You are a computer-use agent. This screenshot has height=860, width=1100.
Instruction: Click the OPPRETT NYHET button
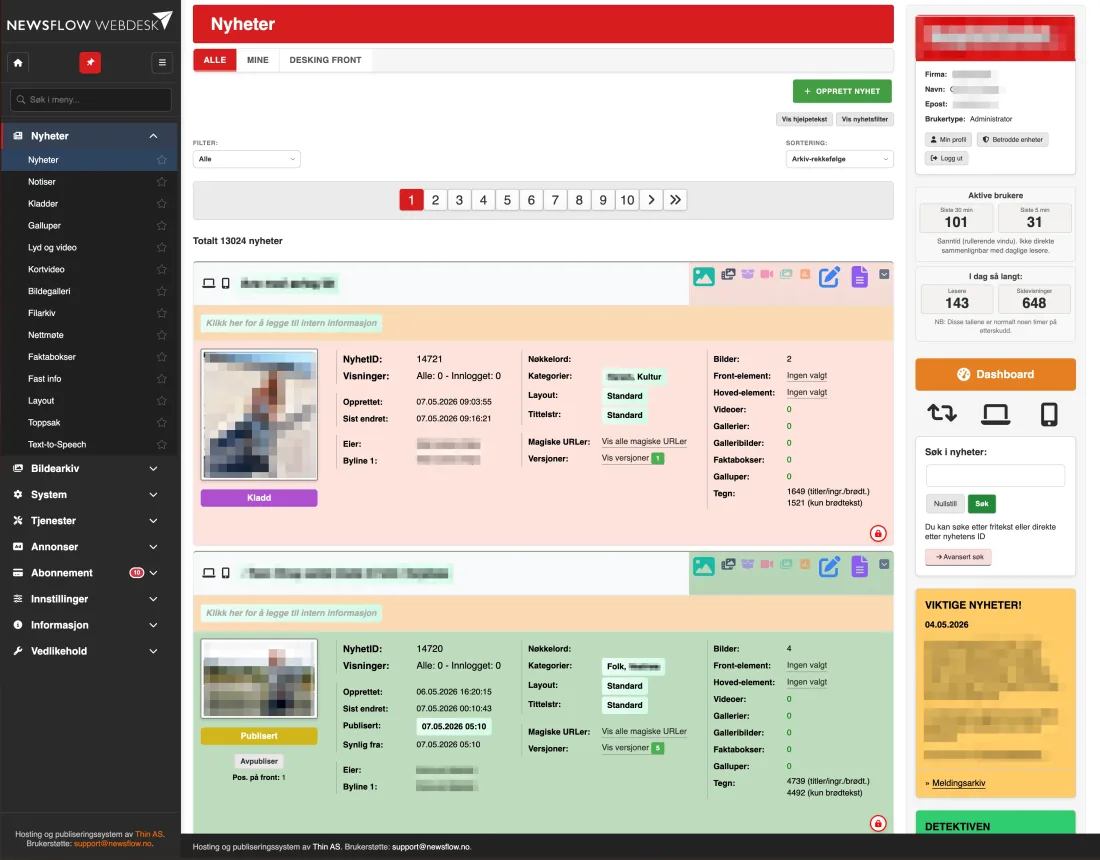(x=842, y=91)
